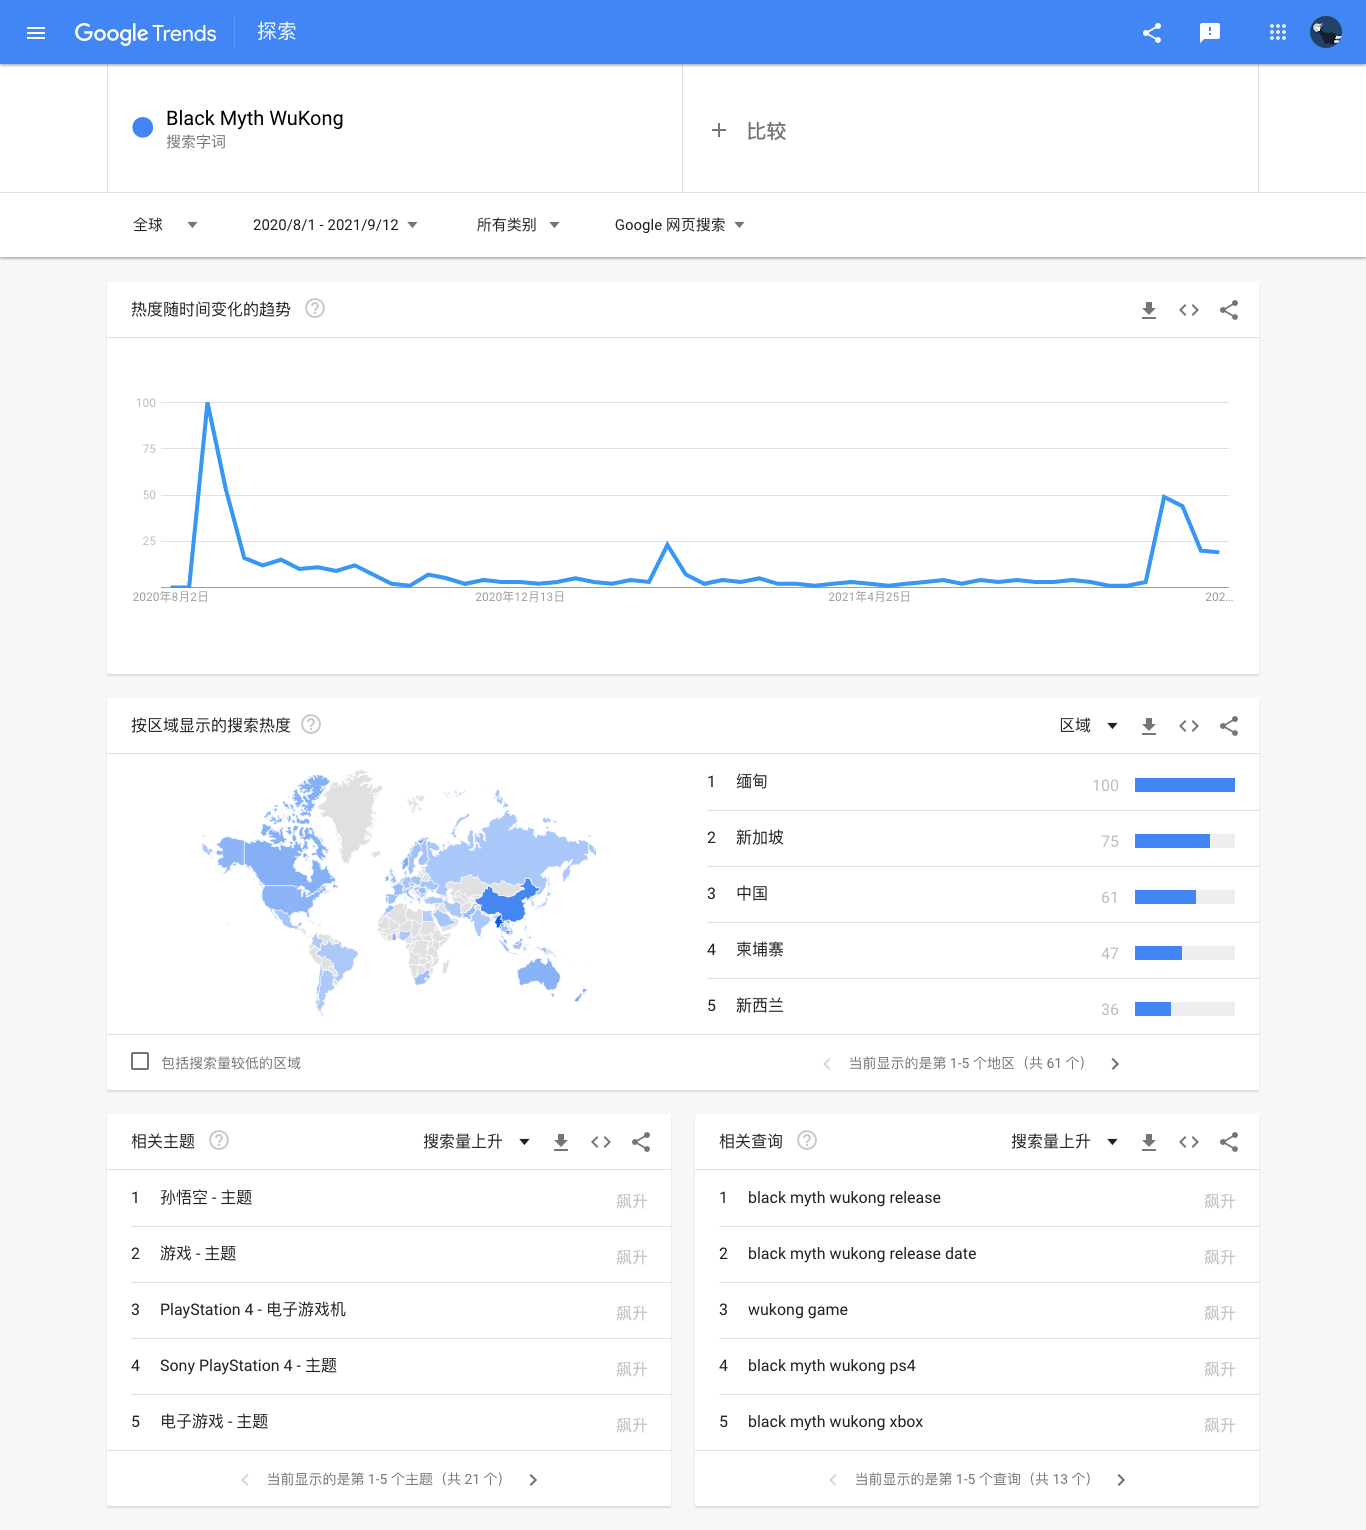The width and height of the screenshot is (1366, 1530).
Task: Select region 中国 in the list
Action: [752, 894]
